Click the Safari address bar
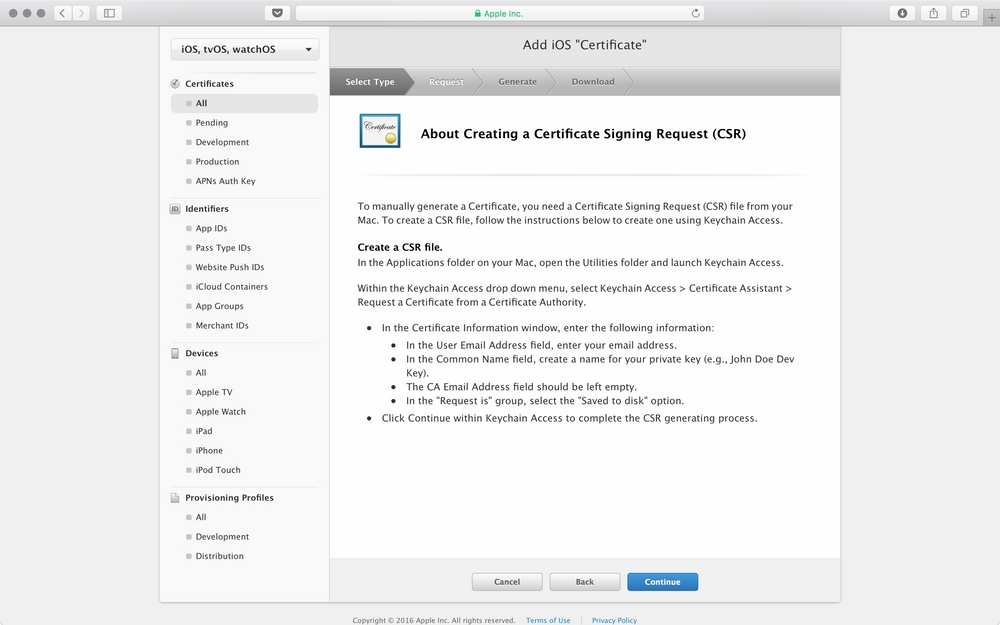The width and height of the screenshot is (1000, 625). (500, 13)
